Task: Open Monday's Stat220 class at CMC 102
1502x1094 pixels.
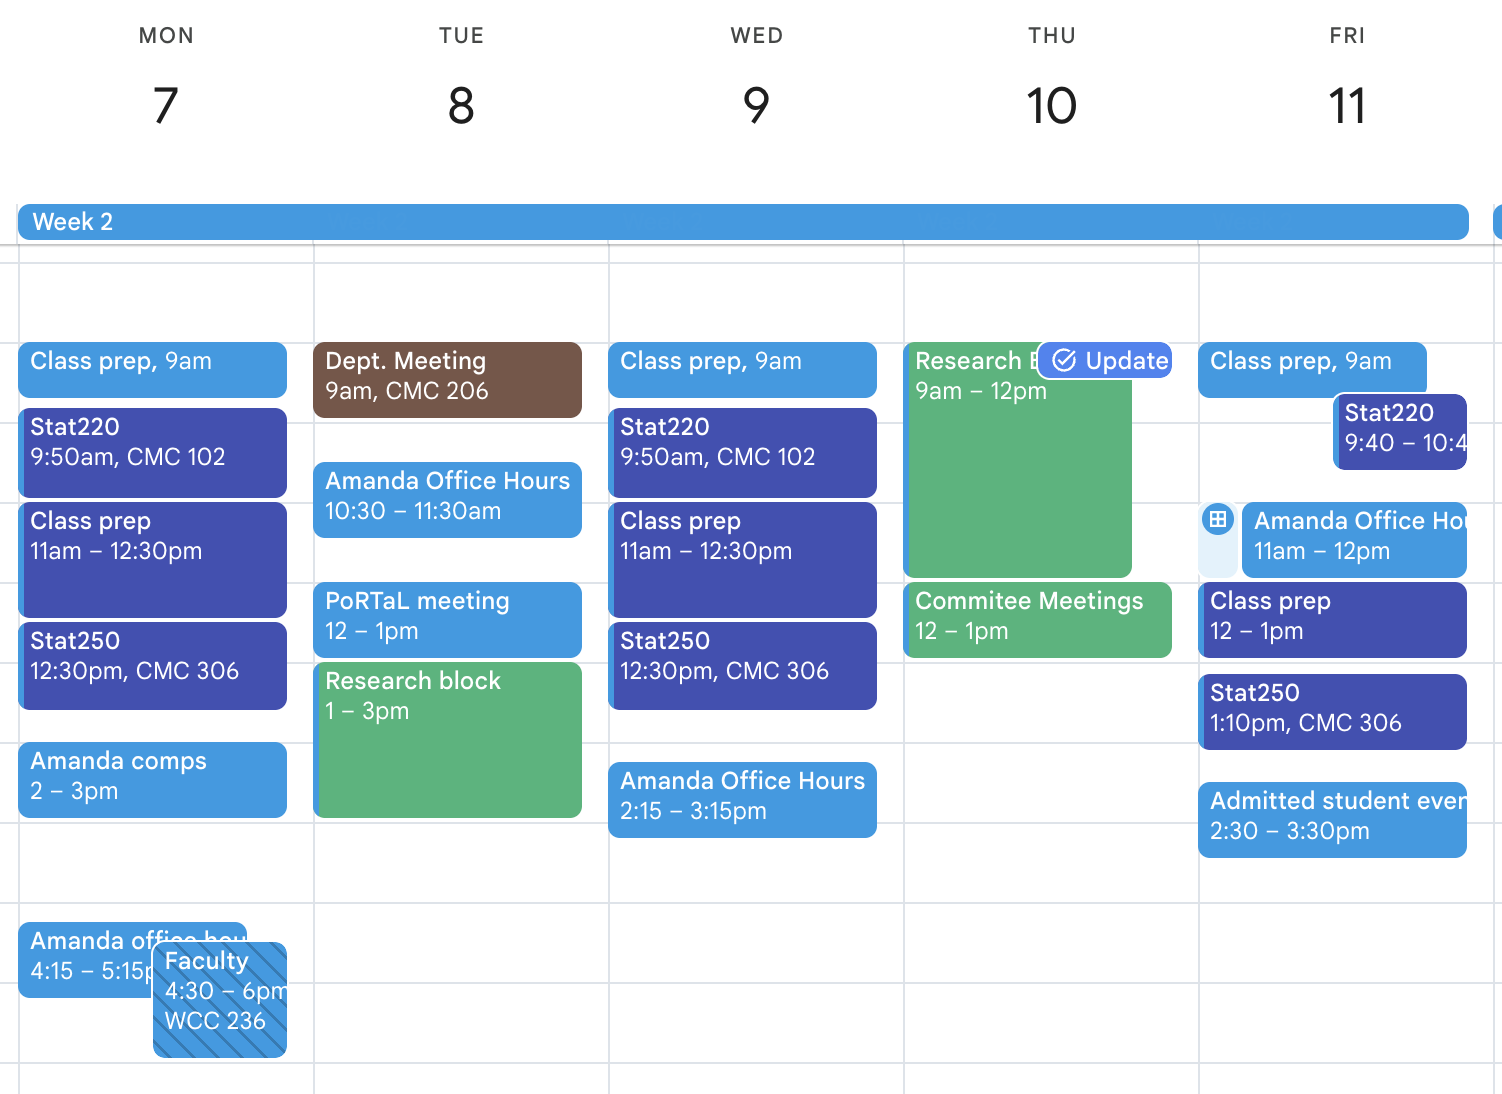Action: point(152,452)
